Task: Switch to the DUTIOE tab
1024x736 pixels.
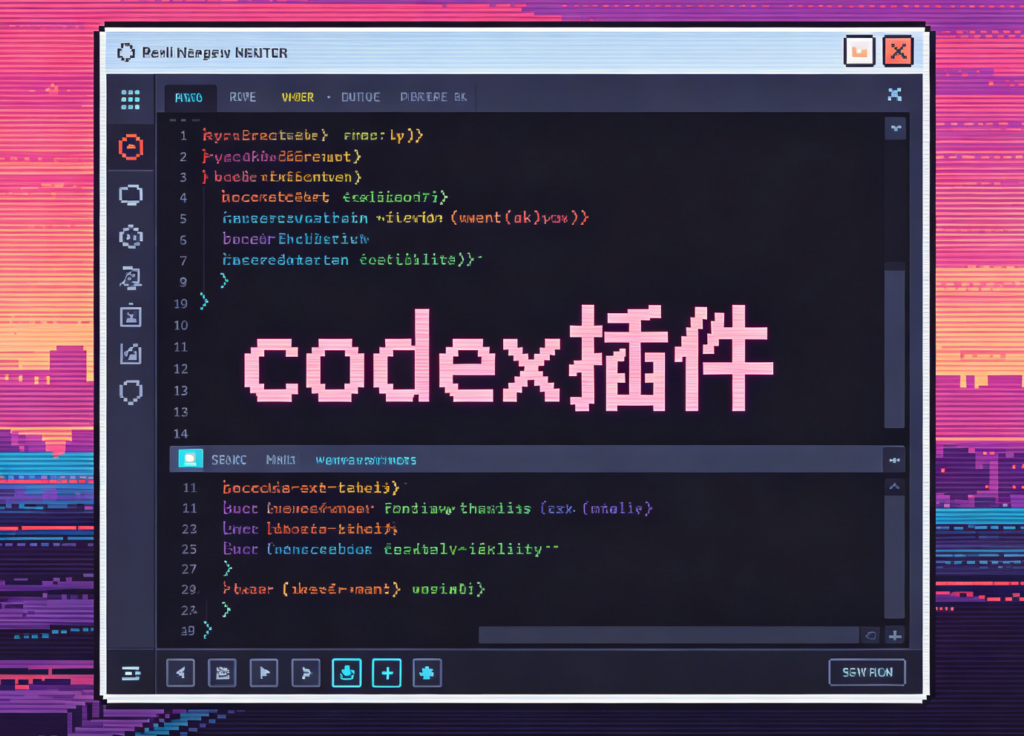Action: [x=360, y=97]
